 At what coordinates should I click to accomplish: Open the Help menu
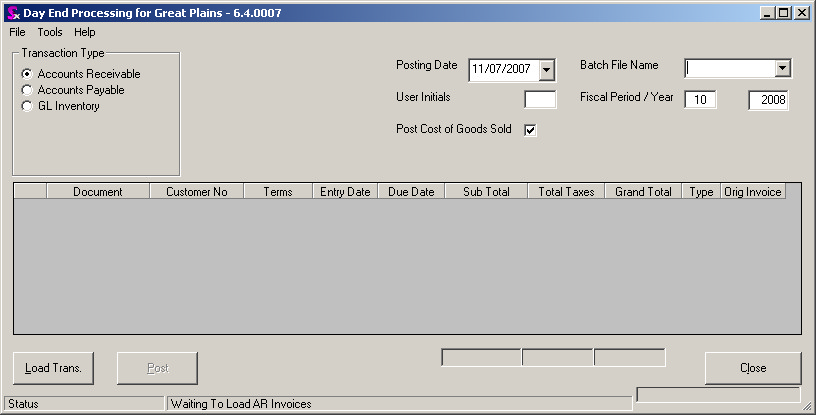click(x=85, y=32)
